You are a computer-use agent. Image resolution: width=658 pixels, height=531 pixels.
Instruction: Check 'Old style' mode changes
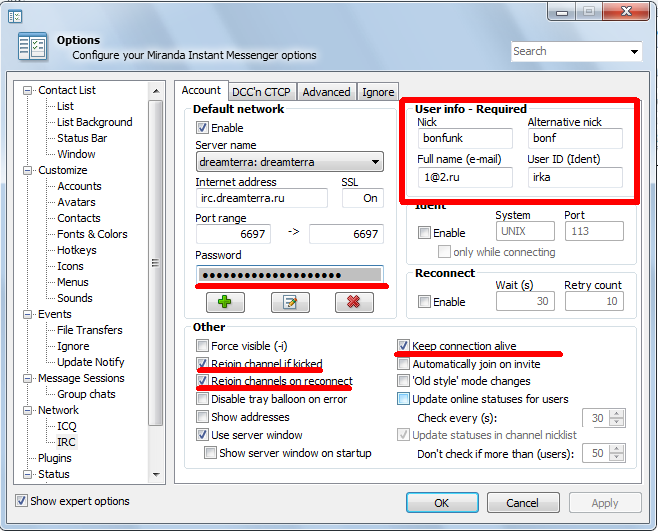403,381
